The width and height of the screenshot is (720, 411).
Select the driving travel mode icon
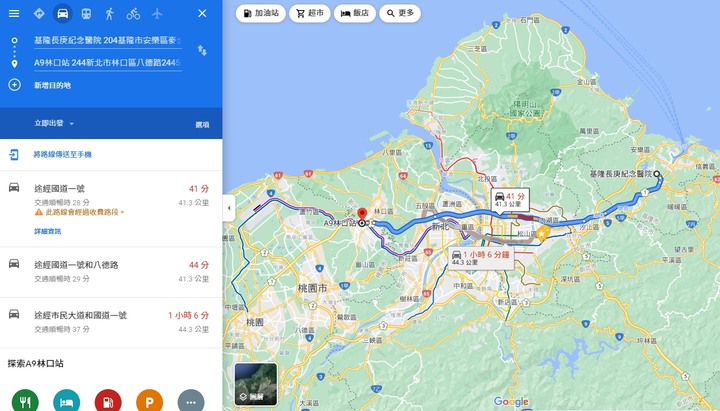62,13
